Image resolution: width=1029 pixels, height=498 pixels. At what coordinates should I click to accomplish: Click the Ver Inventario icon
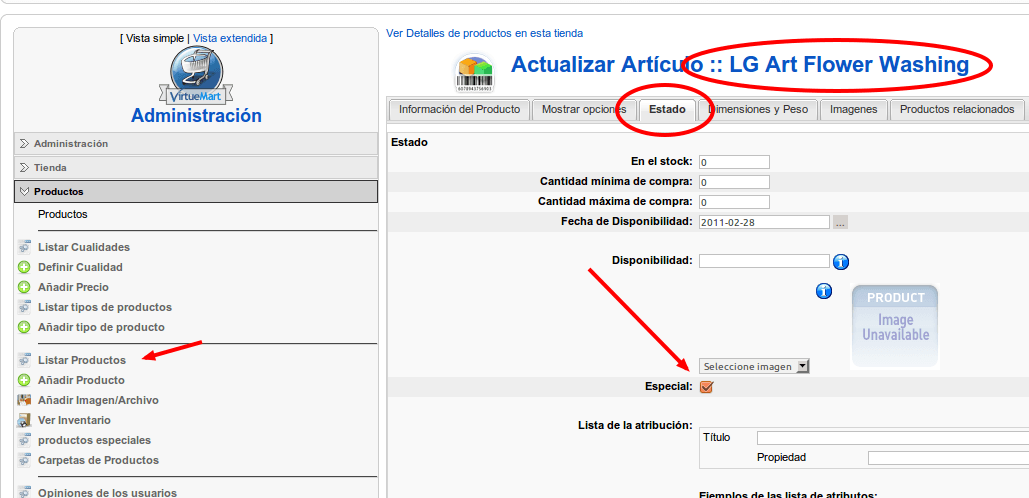coord(24,420)
